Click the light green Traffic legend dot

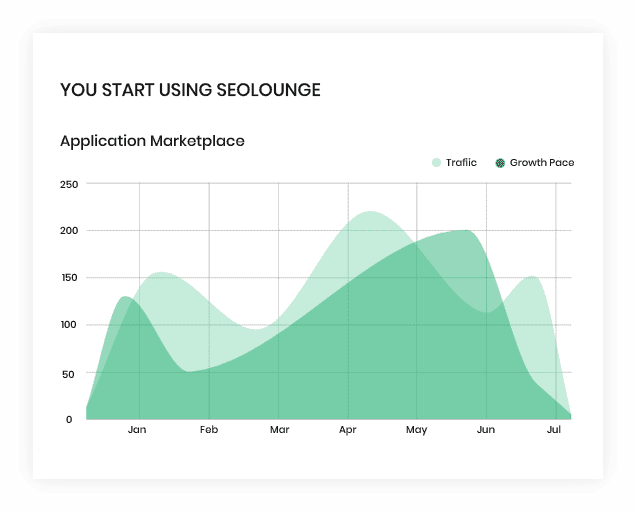[436, 163]
